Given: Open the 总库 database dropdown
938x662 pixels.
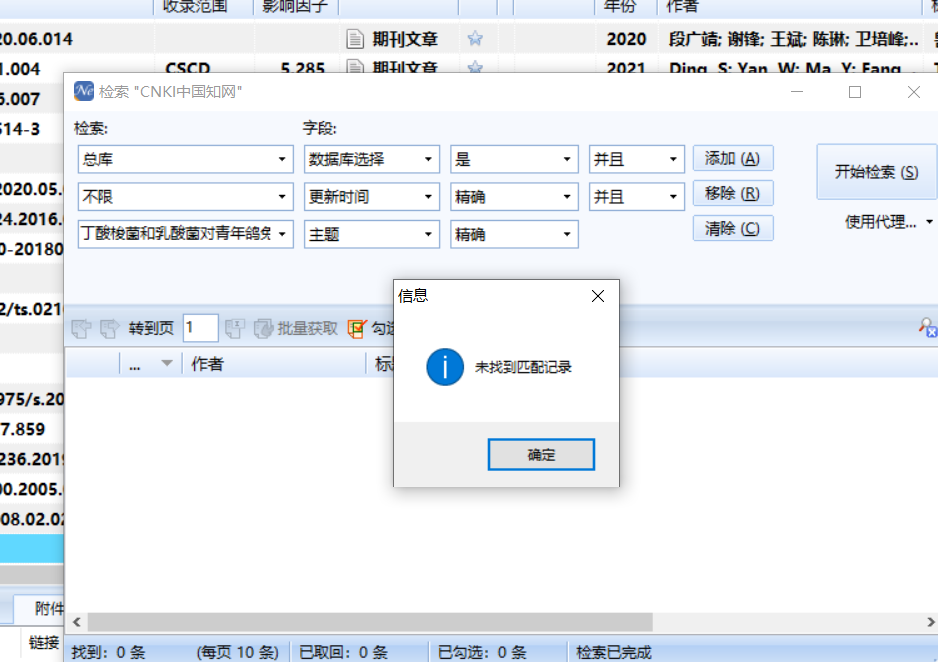Looking at the screenshot, I should (282, 160).
